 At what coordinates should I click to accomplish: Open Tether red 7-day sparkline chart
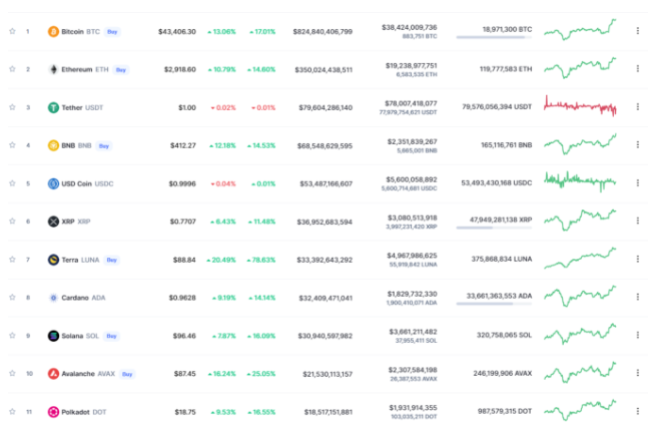pyautogui.click(x=580, y=105)
